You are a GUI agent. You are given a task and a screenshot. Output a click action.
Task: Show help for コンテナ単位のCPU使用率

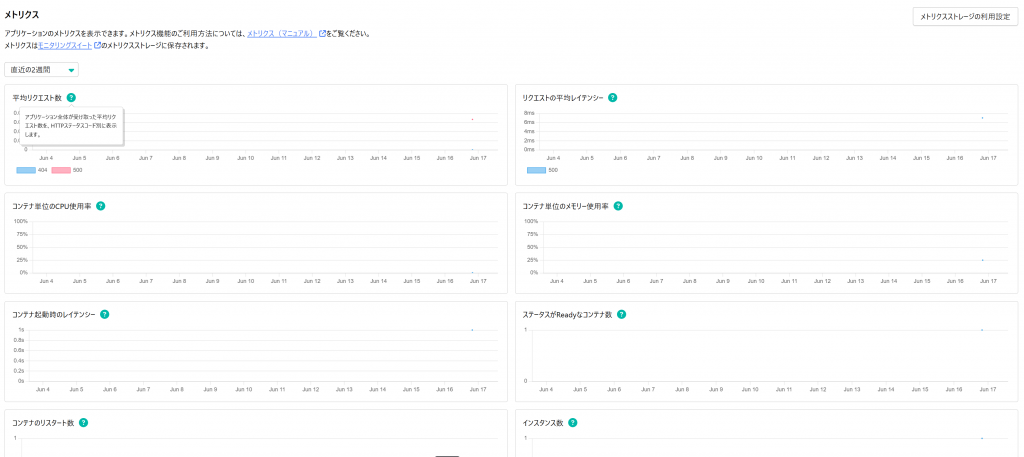101,206
